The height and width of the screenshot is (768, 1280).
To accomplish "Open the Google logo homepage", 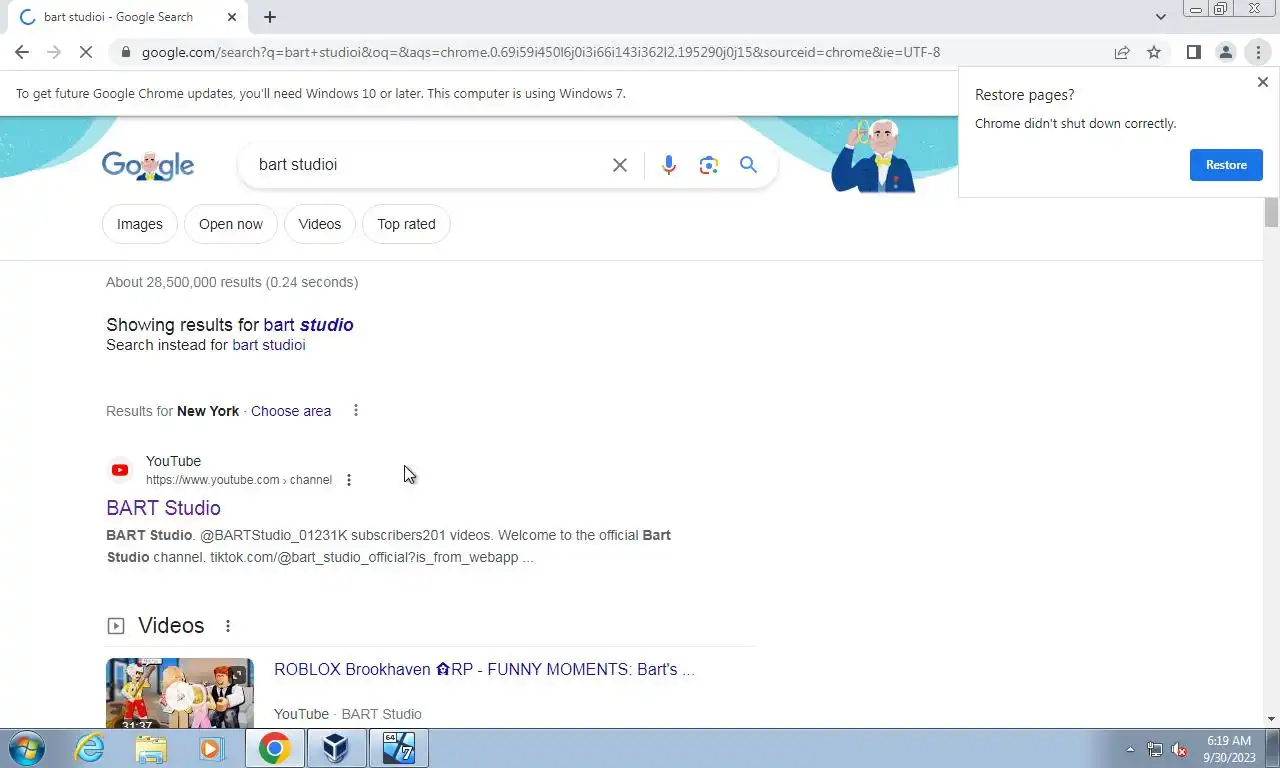I will (x=148, y=165).
